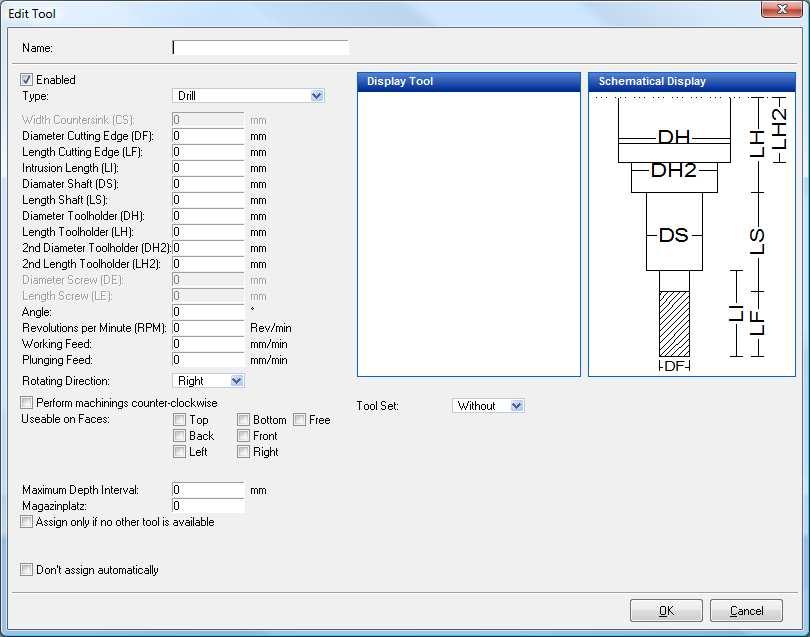Click the Length Shaft (LS) field

pyautogui.click(x=208, y=200)
